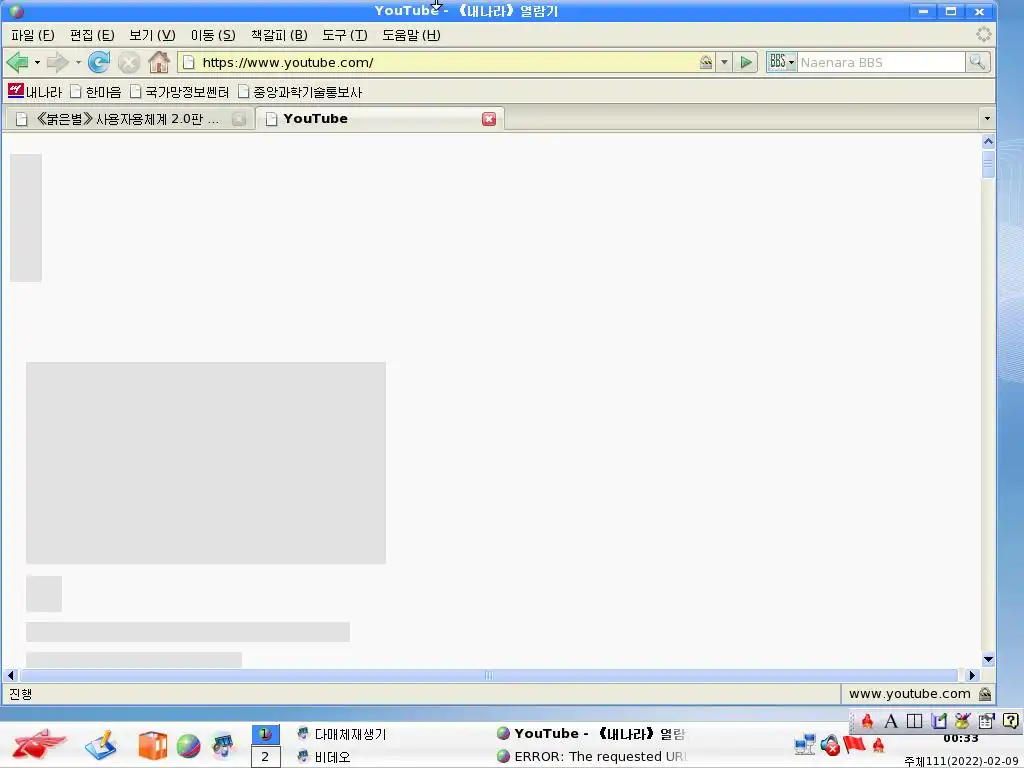Close the YouTube tab

click(488, 119)
